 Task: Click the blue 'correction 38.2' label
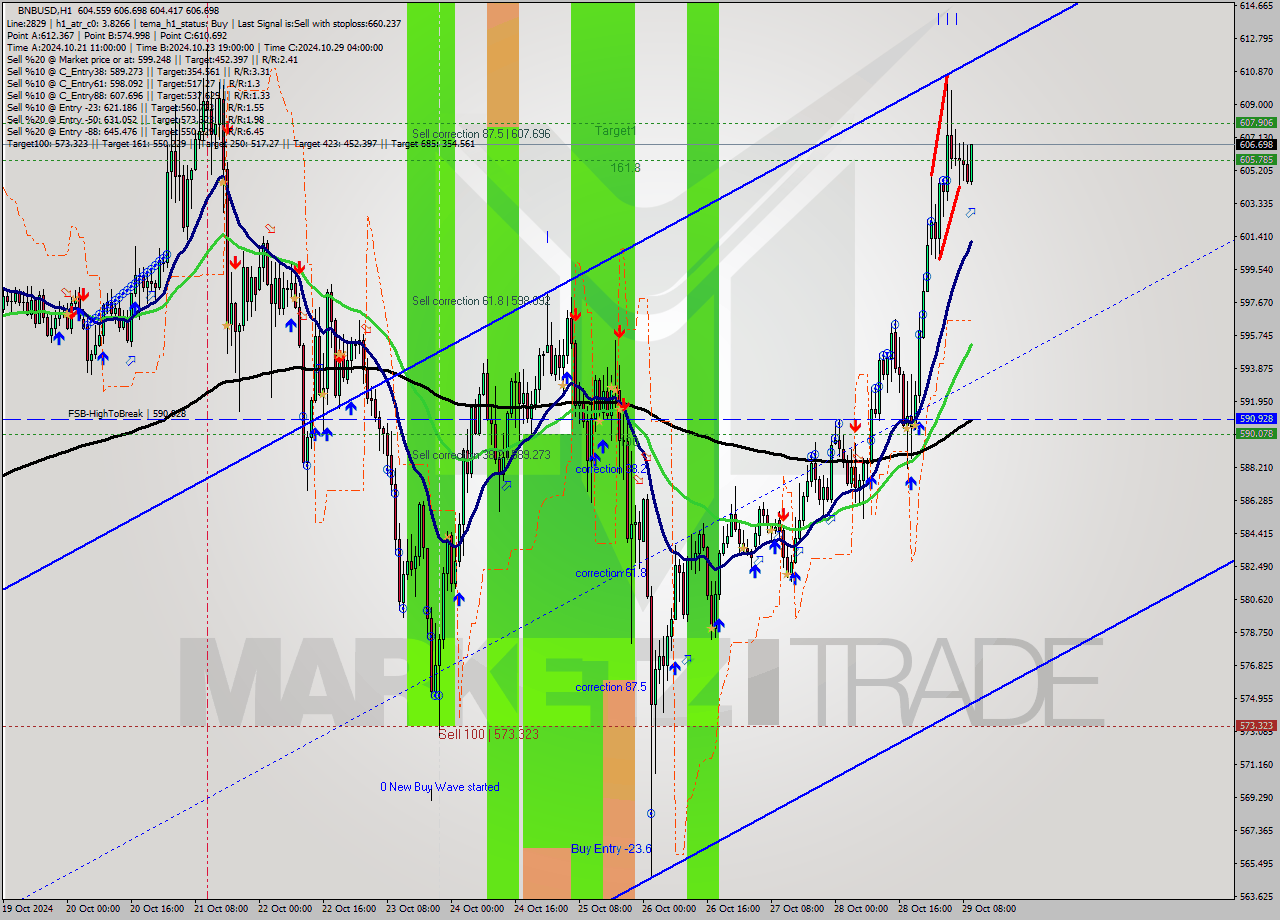(611, 468)
